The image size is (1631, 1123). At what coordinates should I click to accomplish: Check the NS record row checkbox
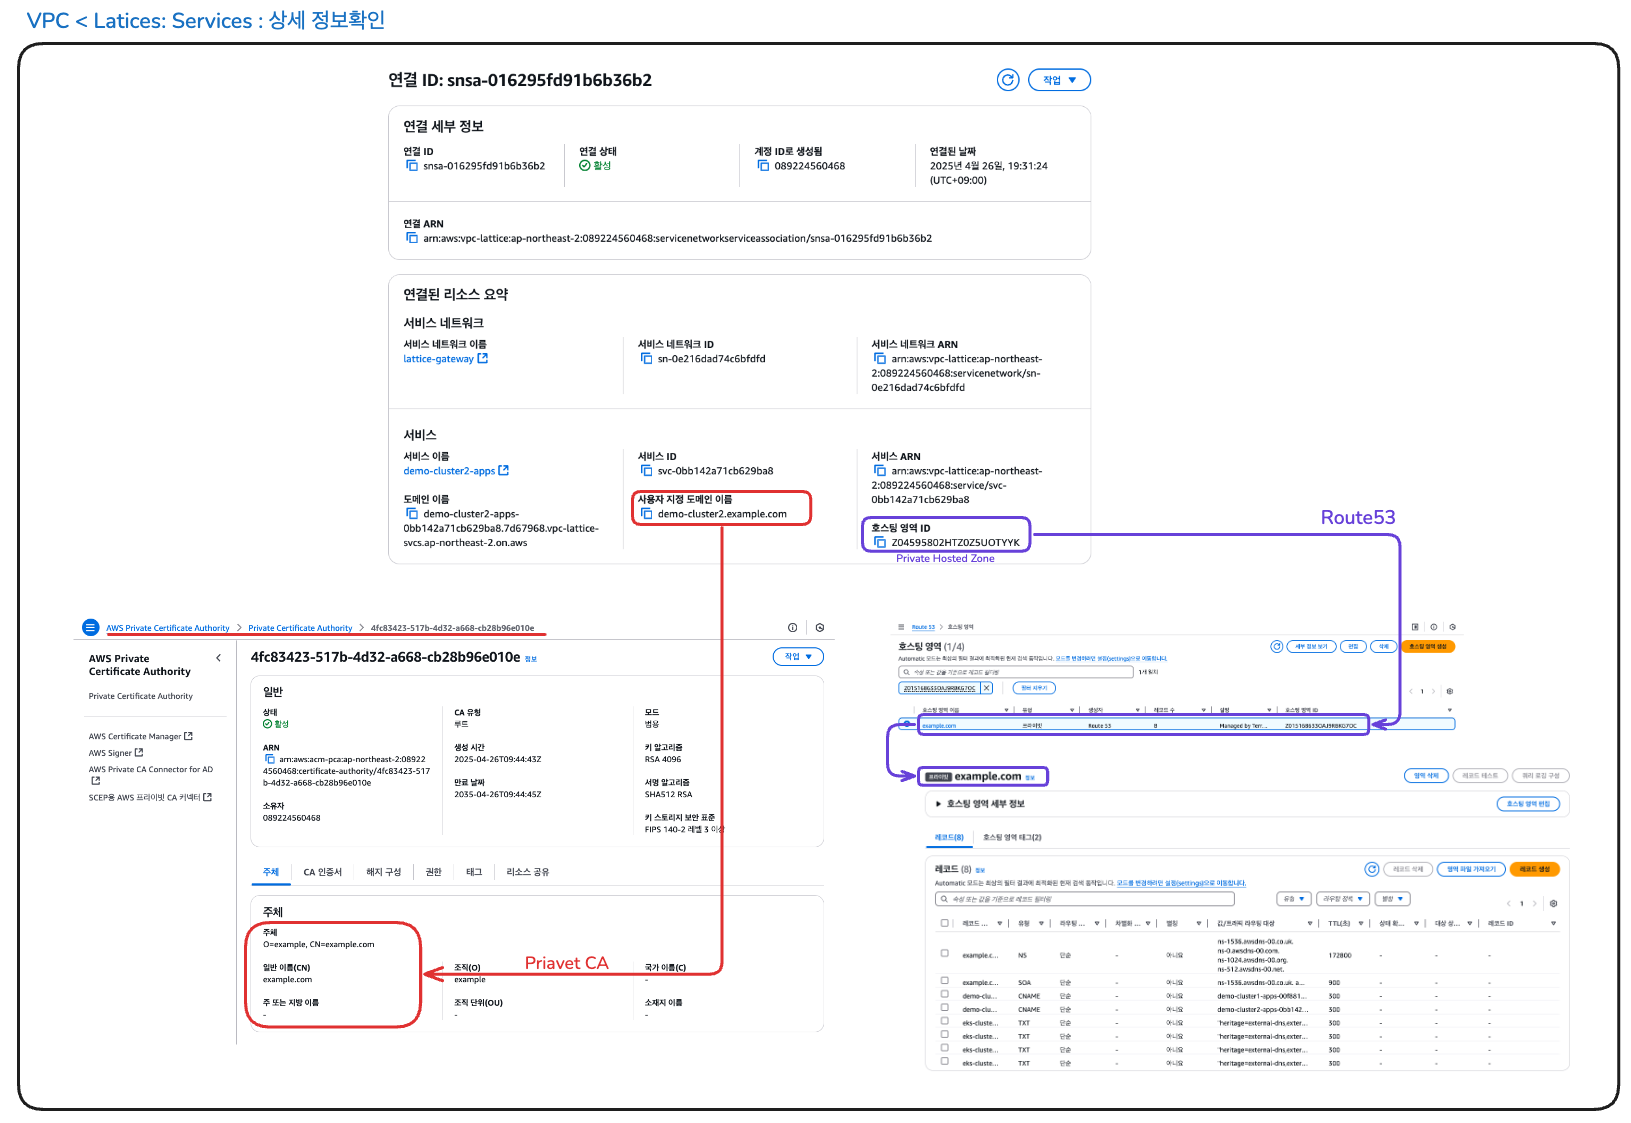coord(945,953)
